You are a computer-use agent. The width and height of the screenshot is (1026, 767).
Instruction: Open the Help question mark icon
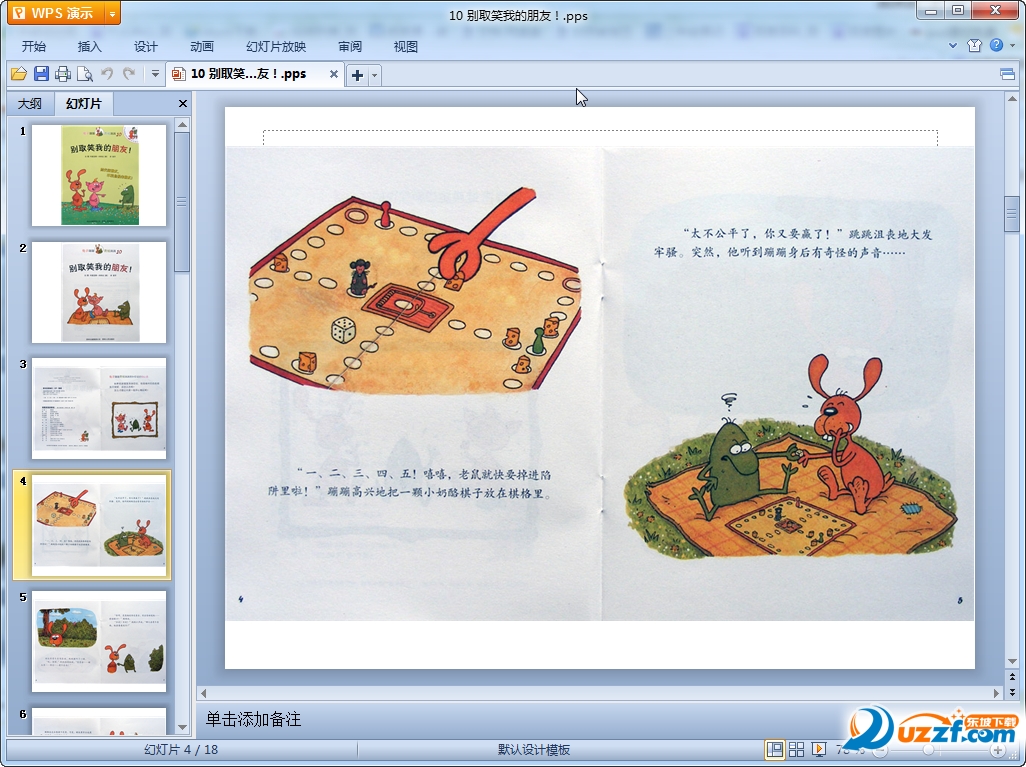click(997, 45)
